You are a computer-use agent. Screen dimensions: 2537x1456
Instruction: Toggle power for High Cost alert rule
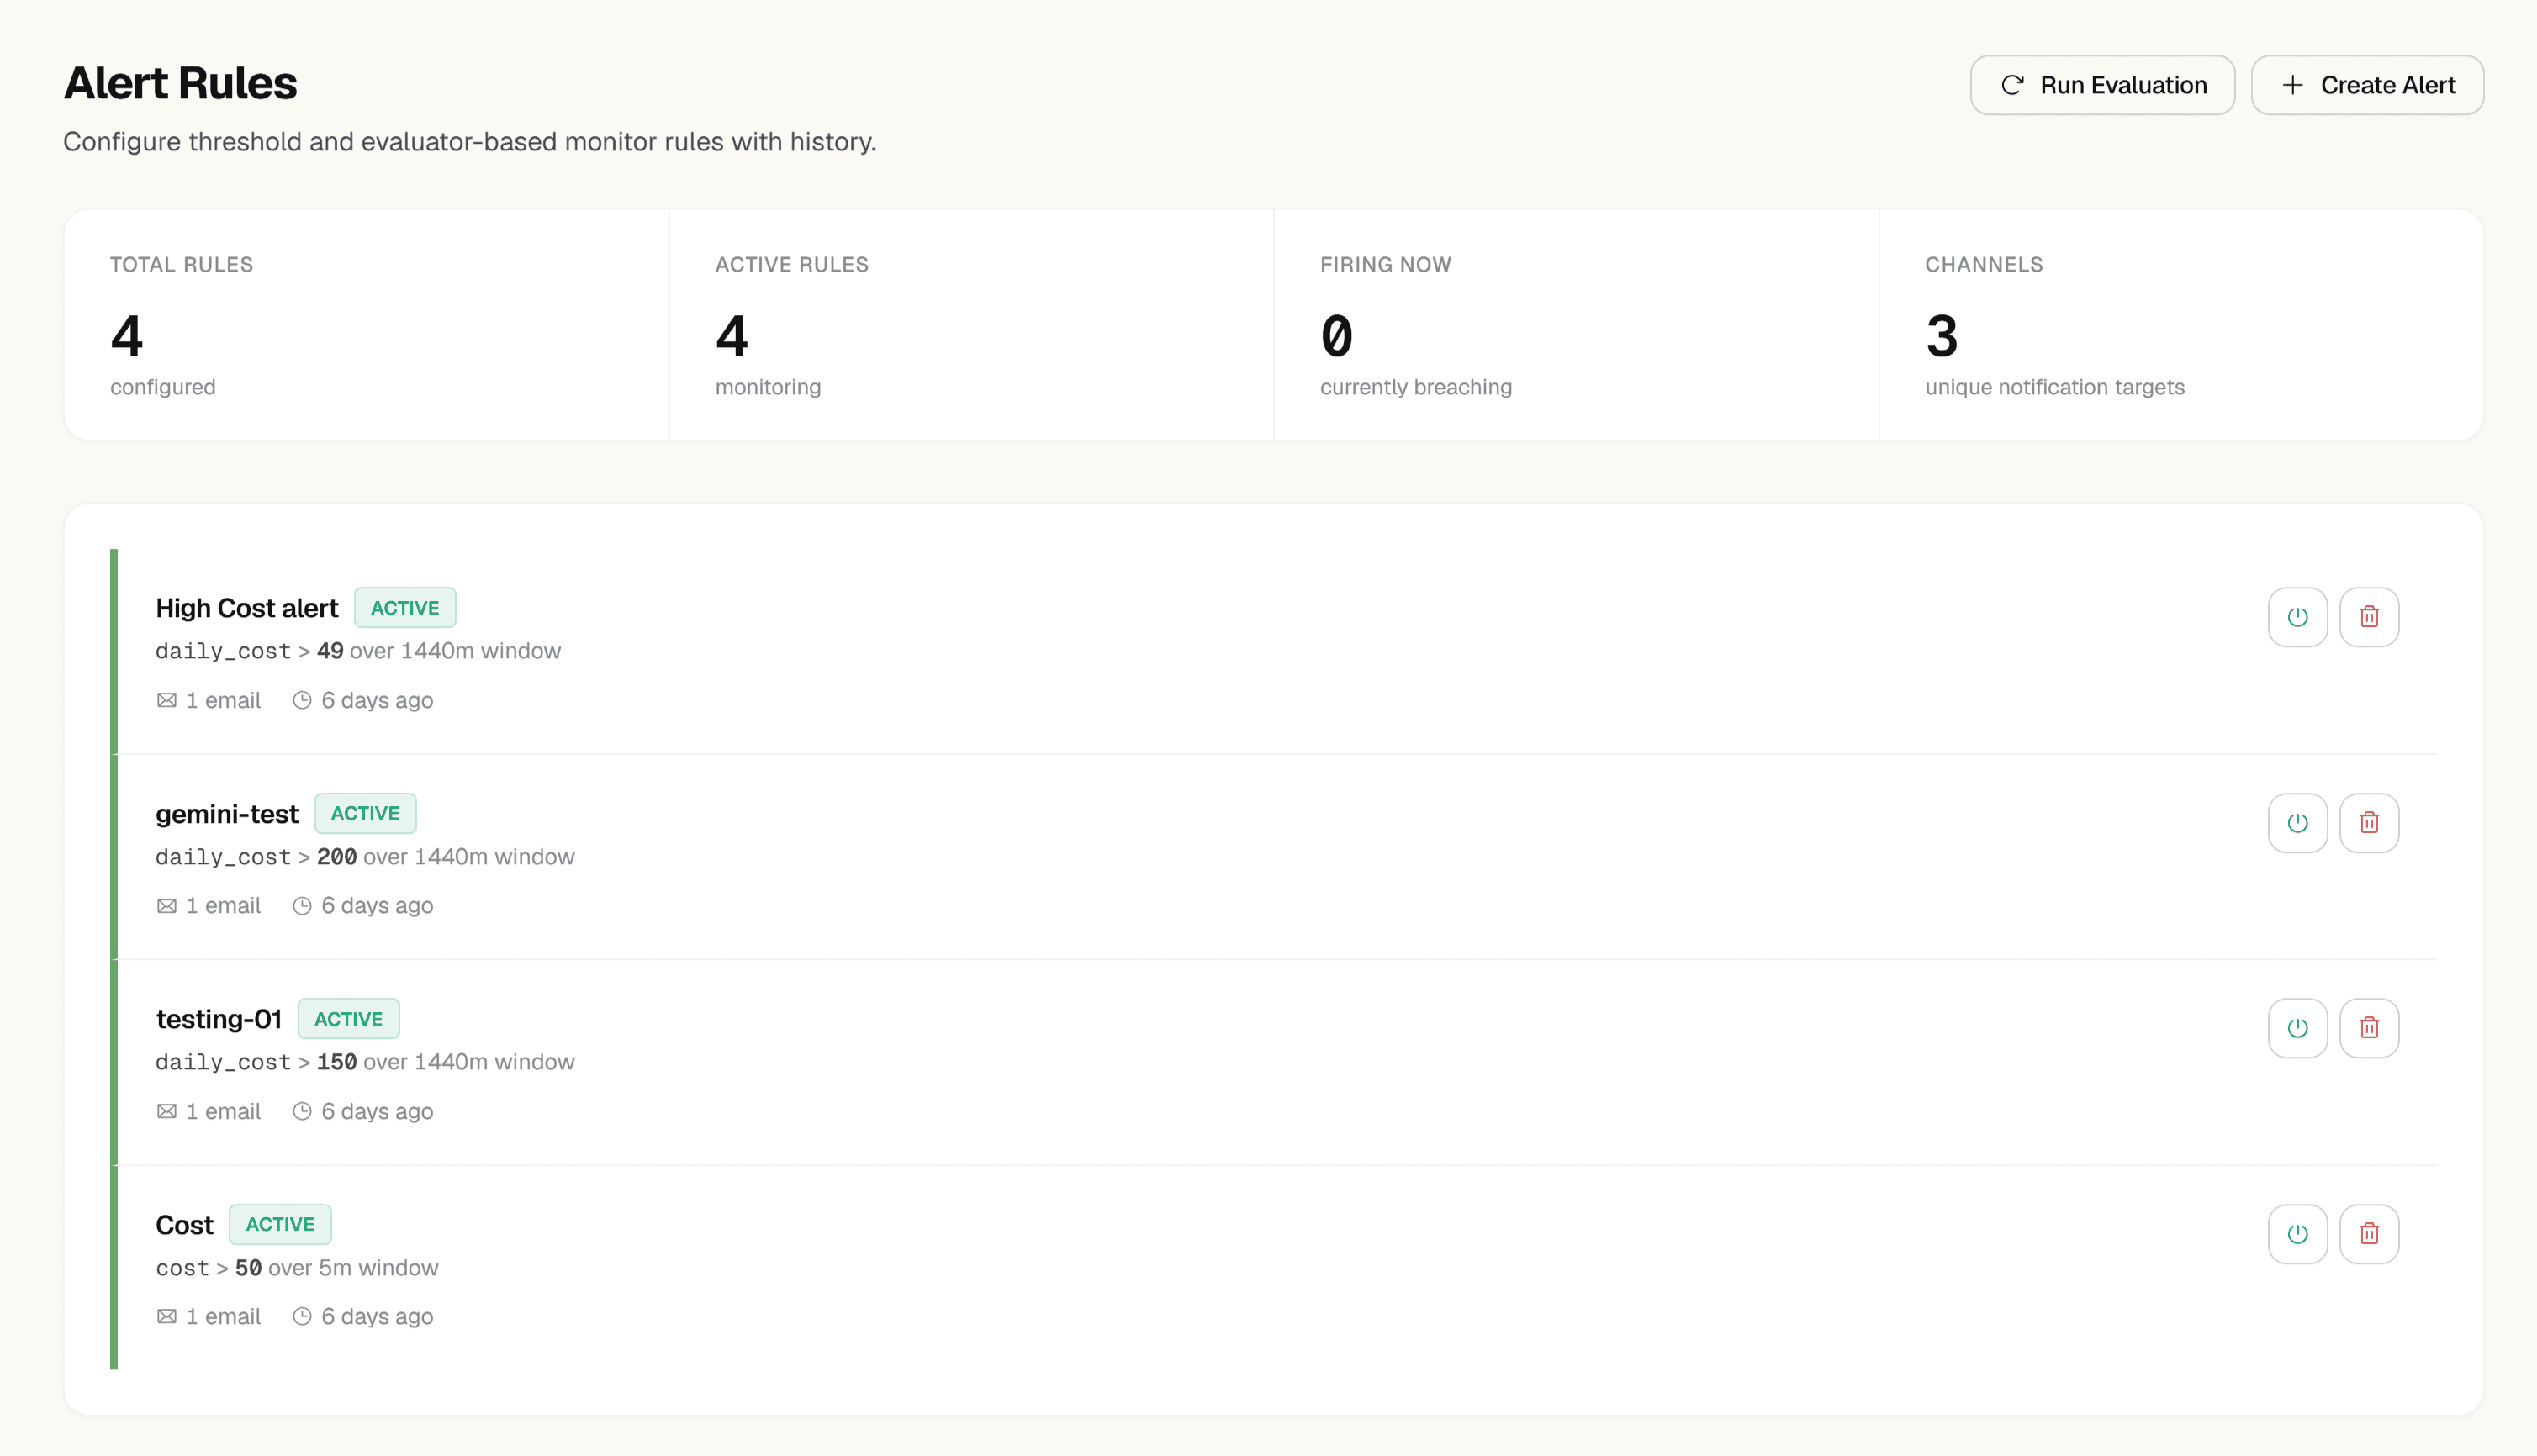2297,617
